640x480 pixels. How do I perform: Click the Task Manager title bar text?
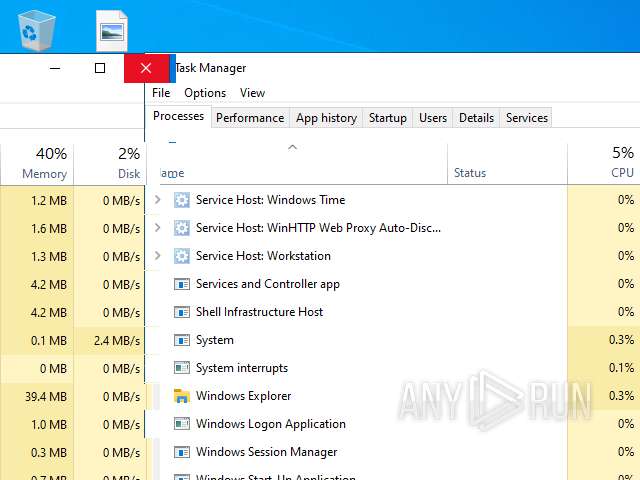(211, 68)
